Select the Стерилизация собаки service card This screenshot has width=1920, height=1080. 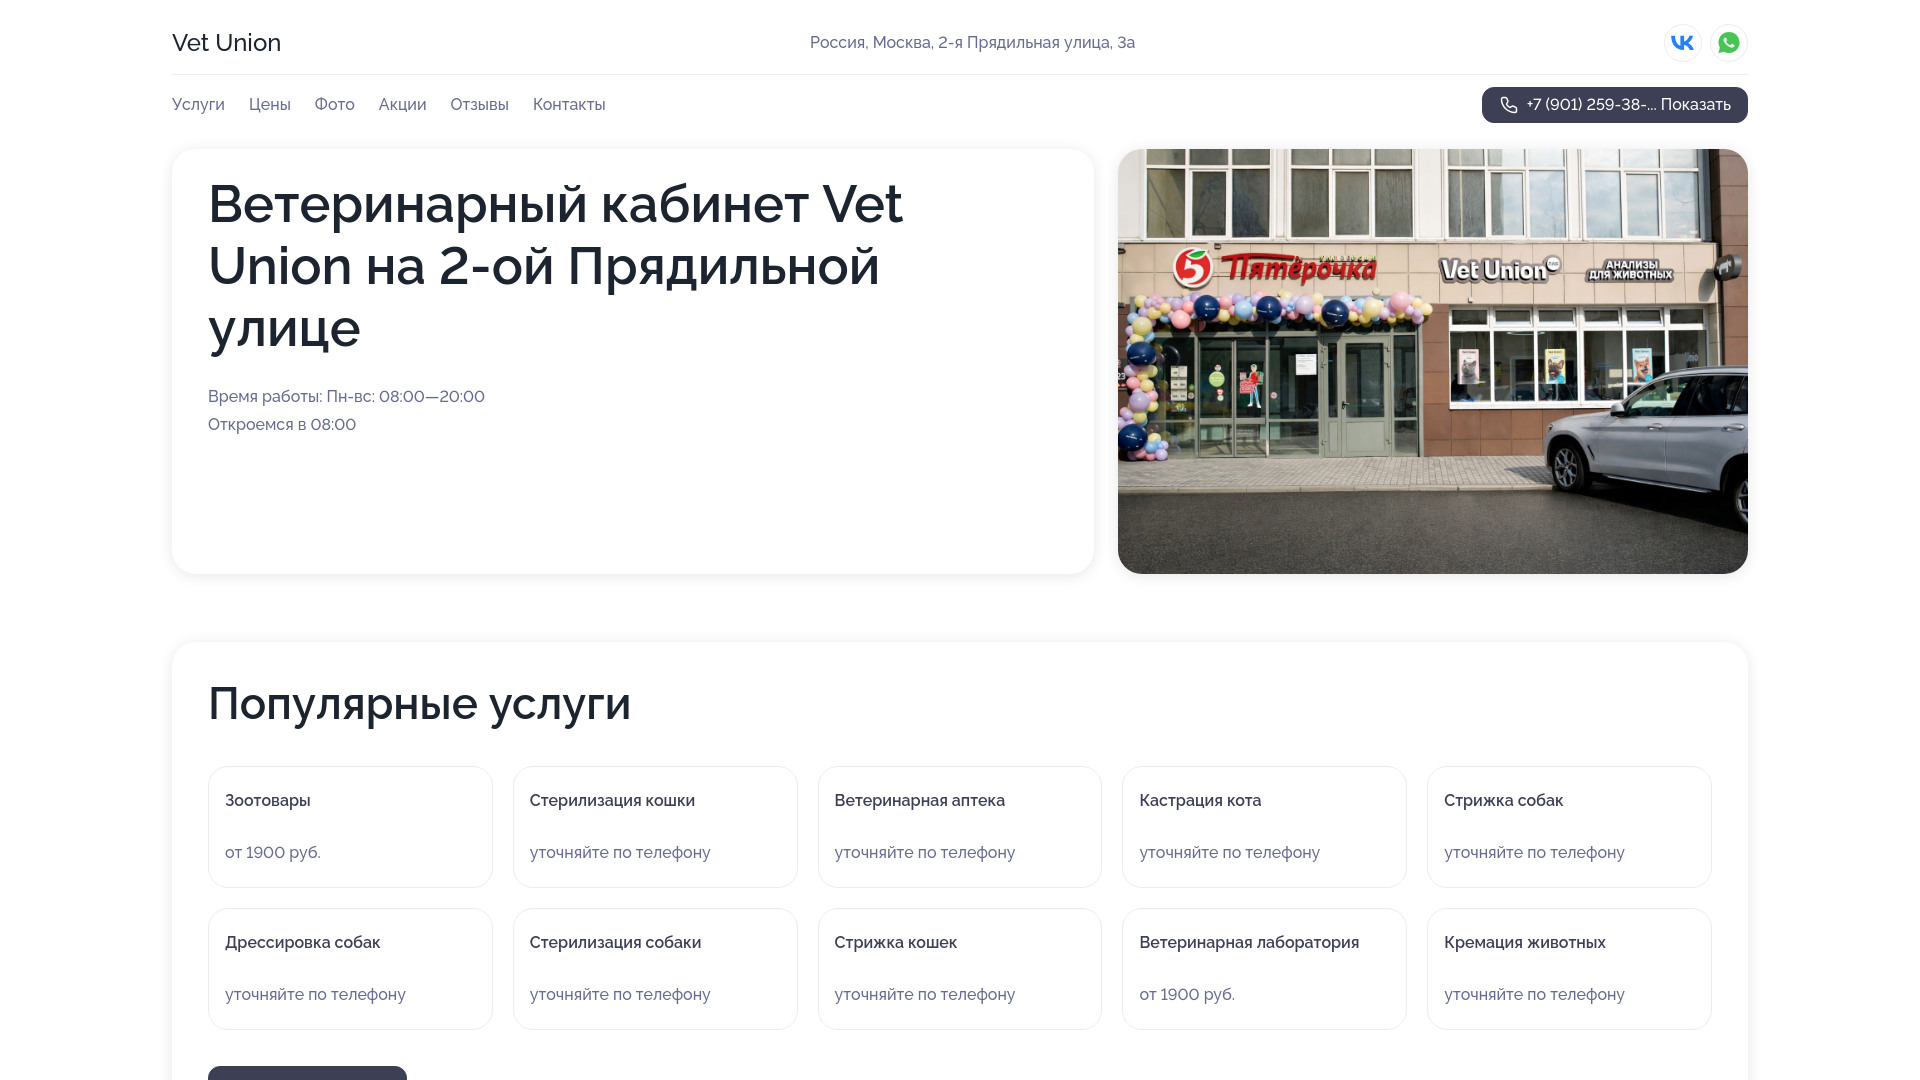(655, 969)
